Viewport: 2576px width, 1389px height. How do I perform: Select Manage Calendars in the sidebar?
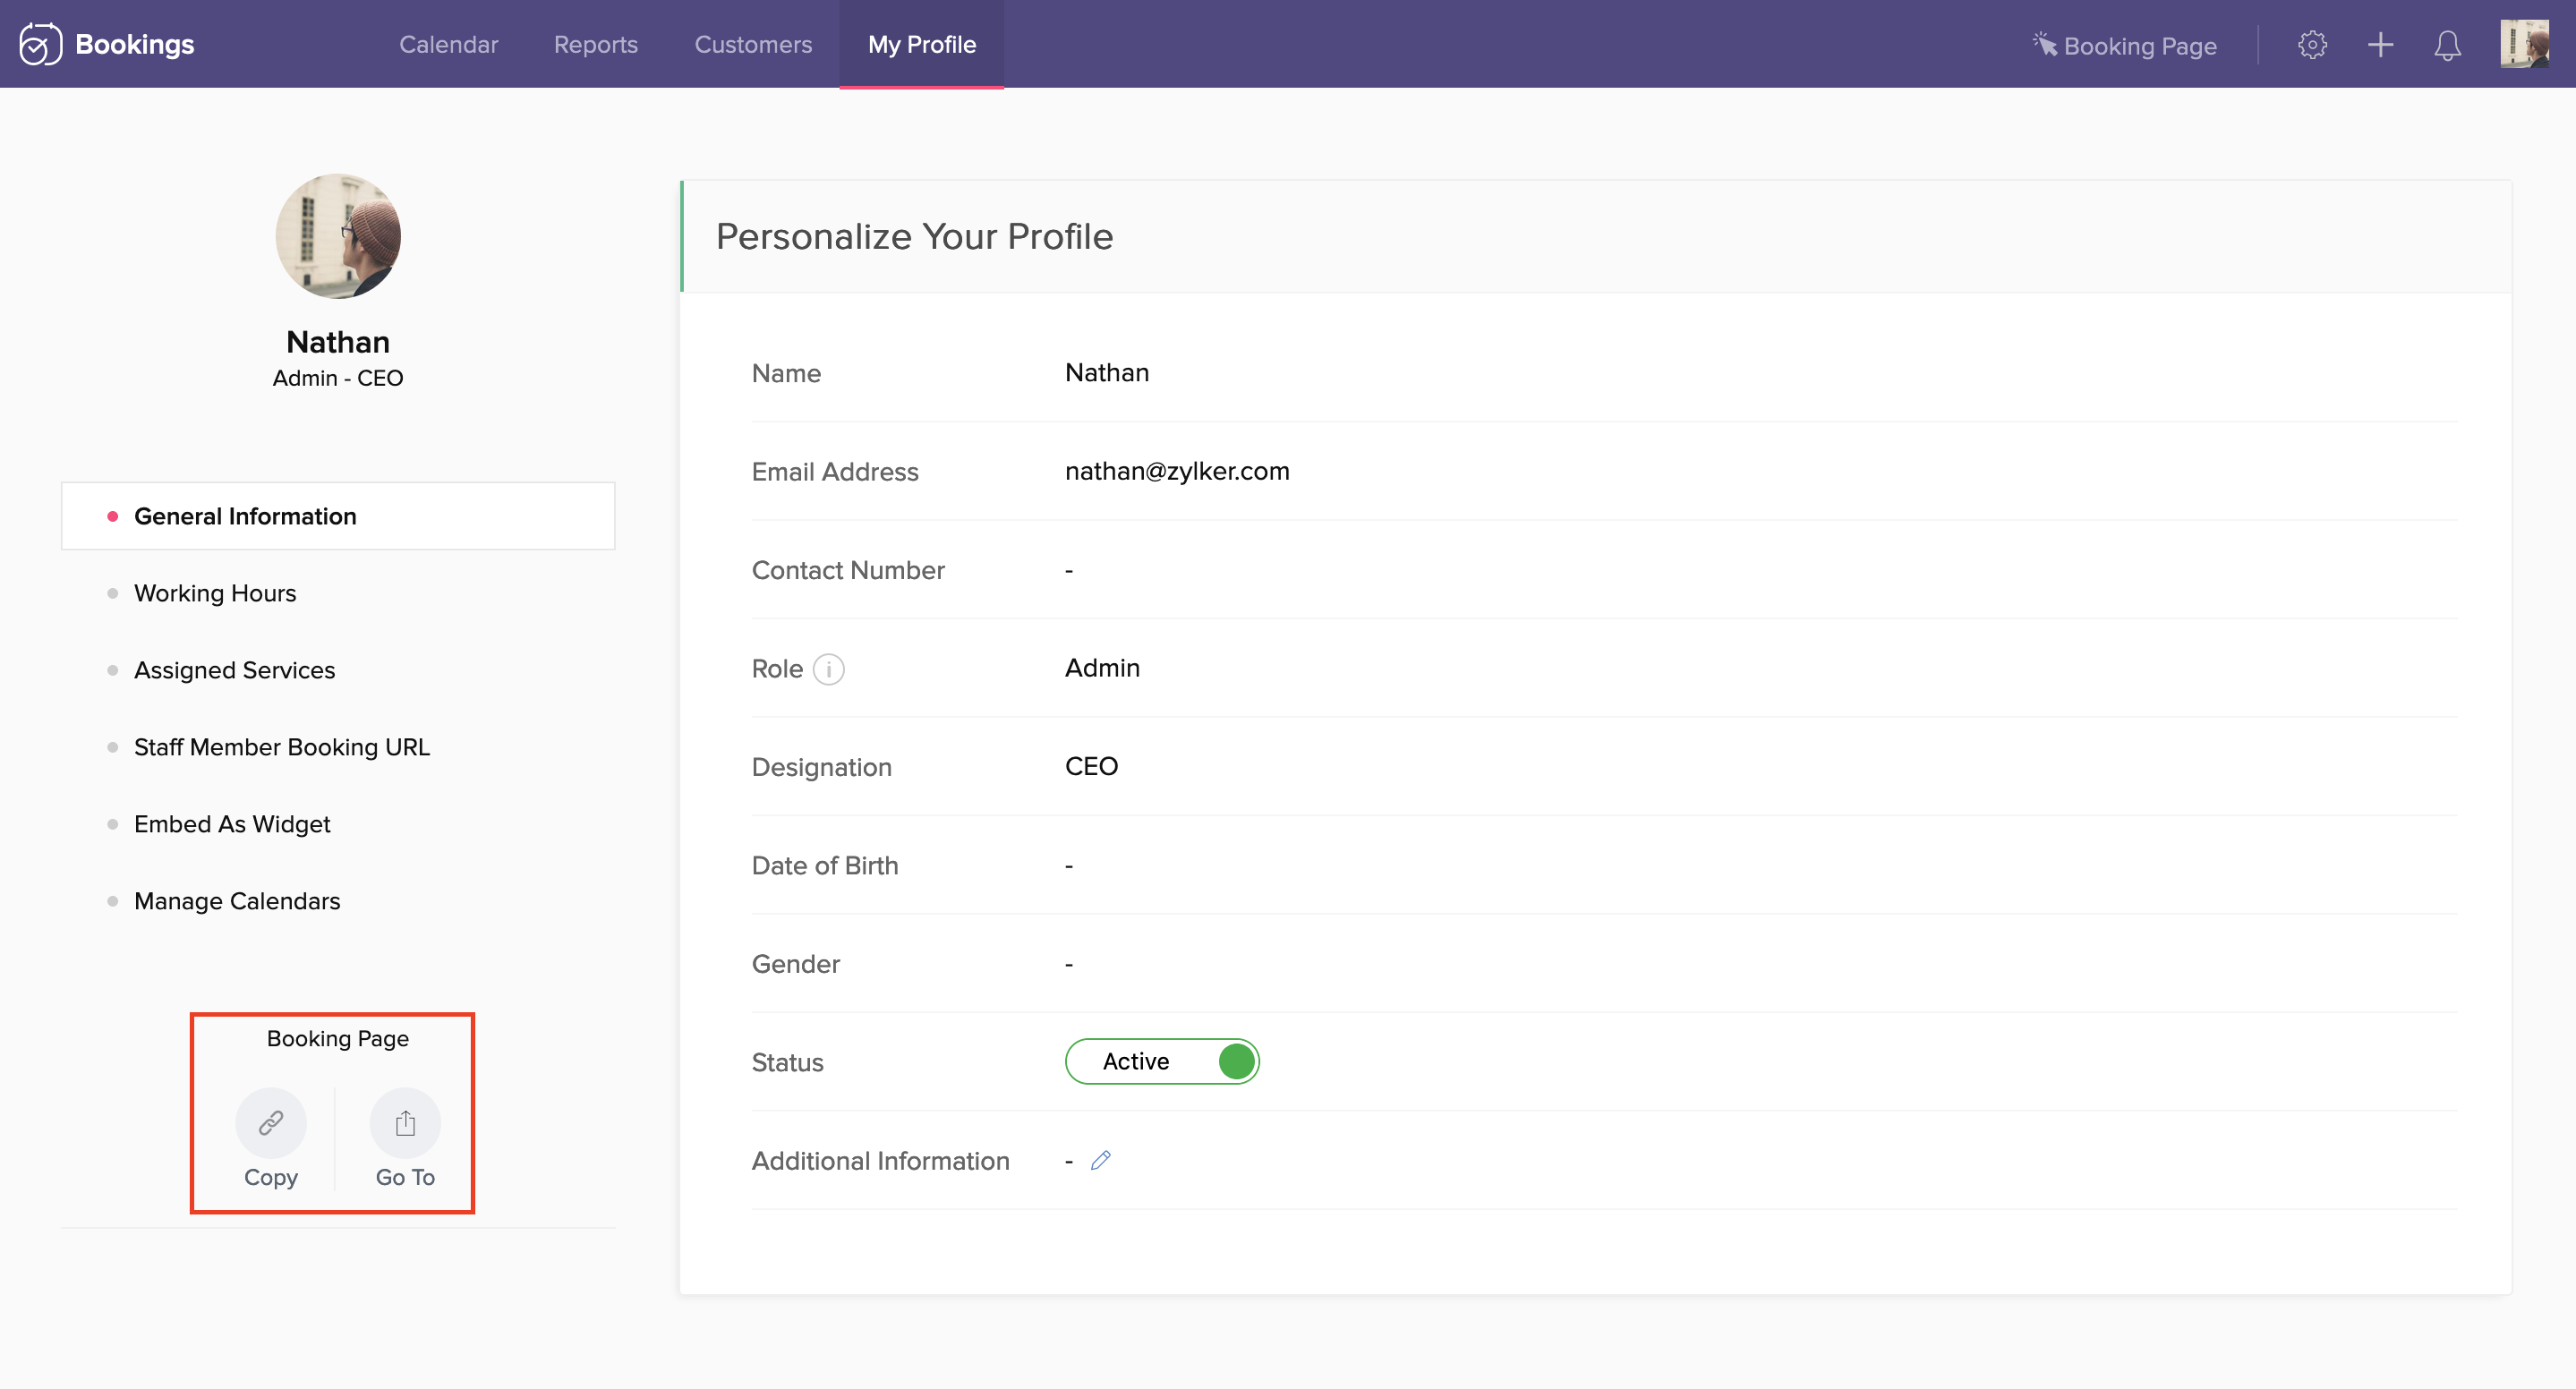point(237,901)
